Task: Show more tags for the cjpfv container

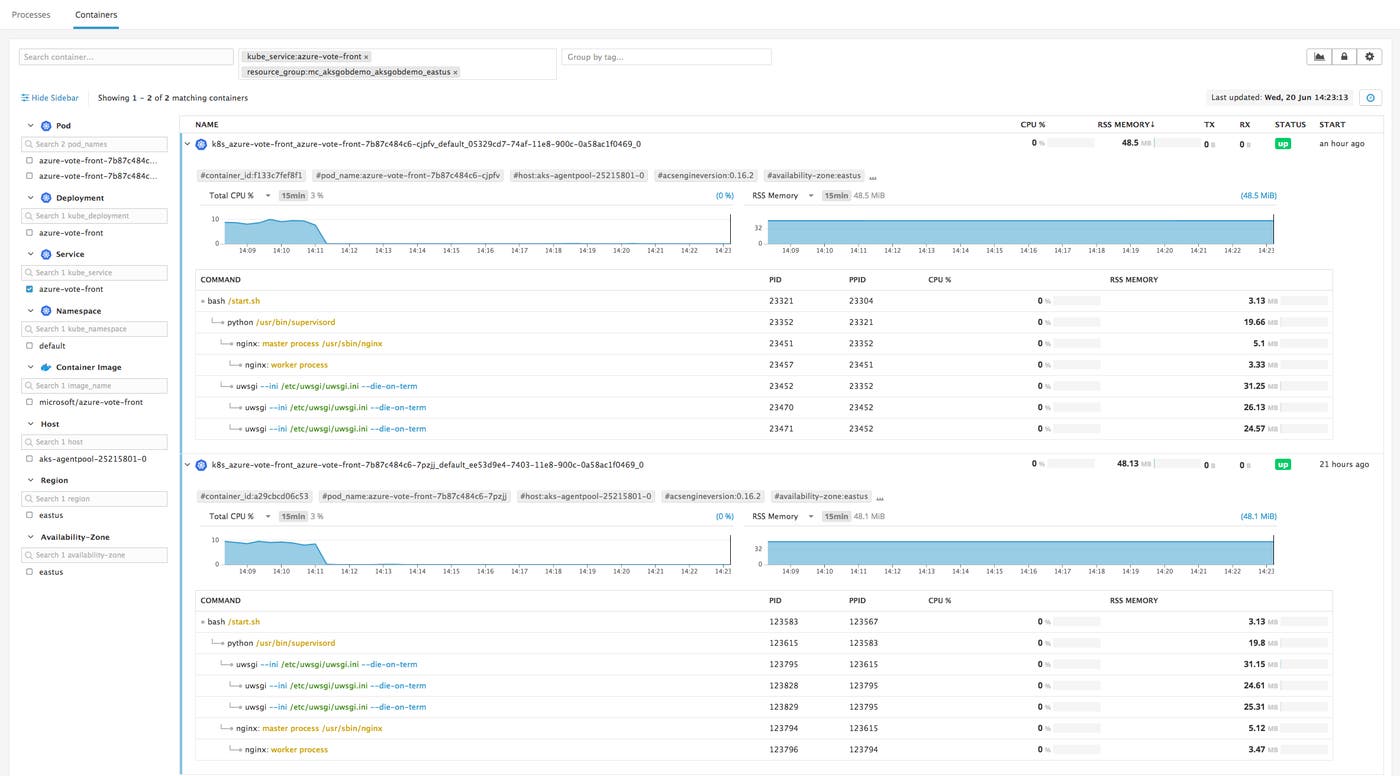Action: tap(873, 176)
